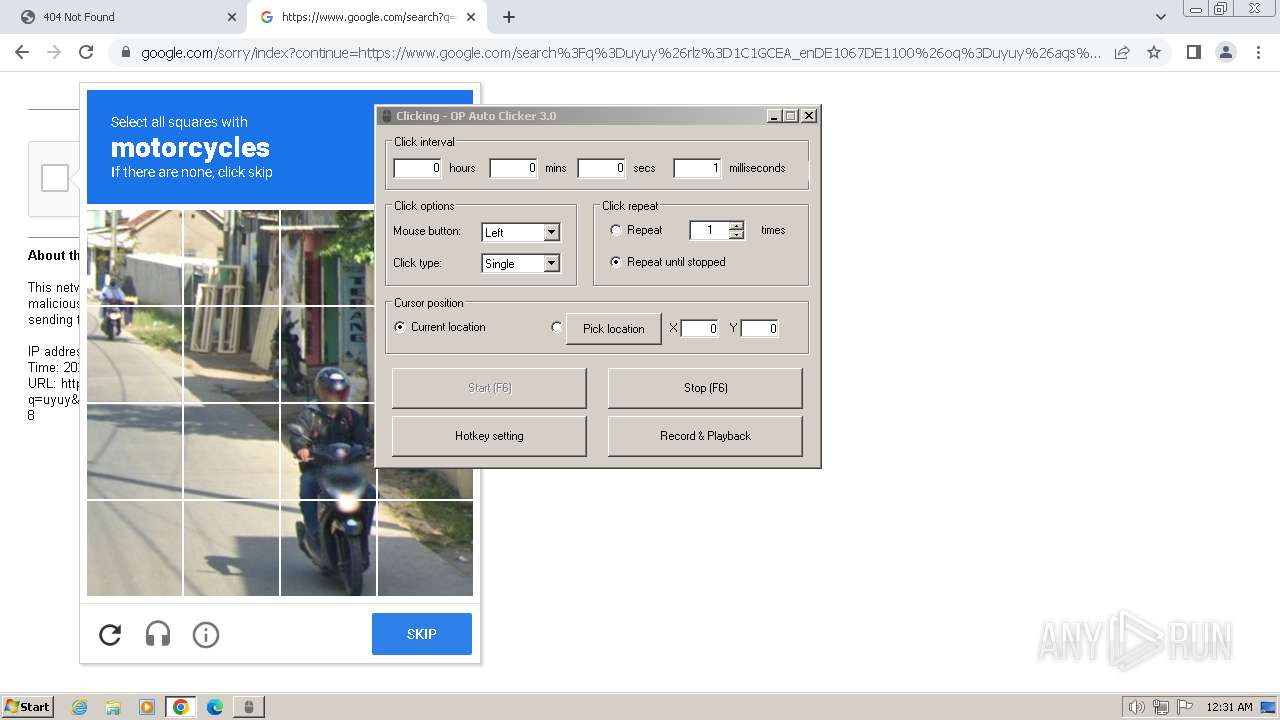Select Repeat until stopped radio option
Screen dimensions: 1280x720
(616, 262)
